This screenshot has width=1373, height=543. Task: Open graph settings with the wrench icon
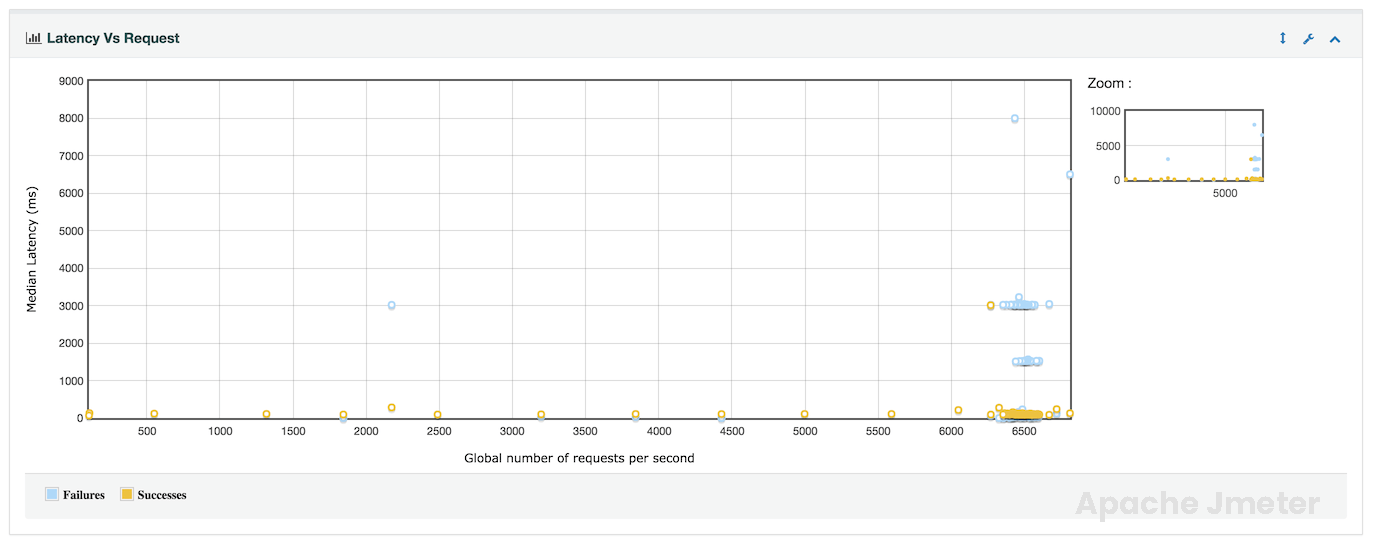[x=1308, y=38]
